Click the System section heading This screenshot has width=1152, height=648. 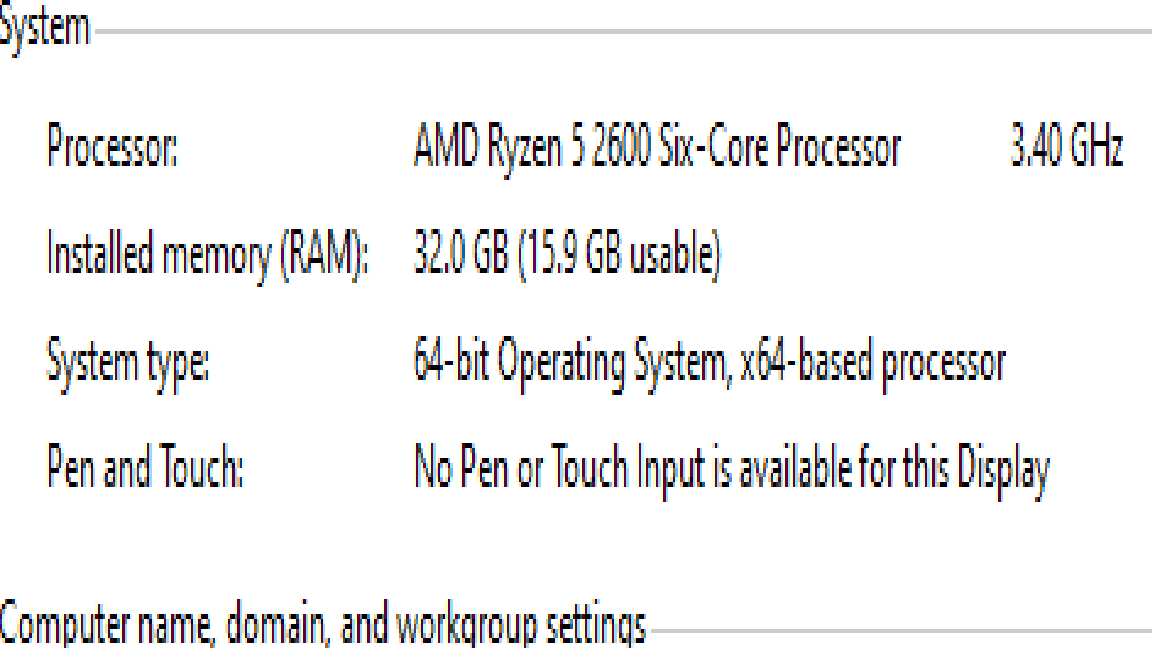pos(44,29)
